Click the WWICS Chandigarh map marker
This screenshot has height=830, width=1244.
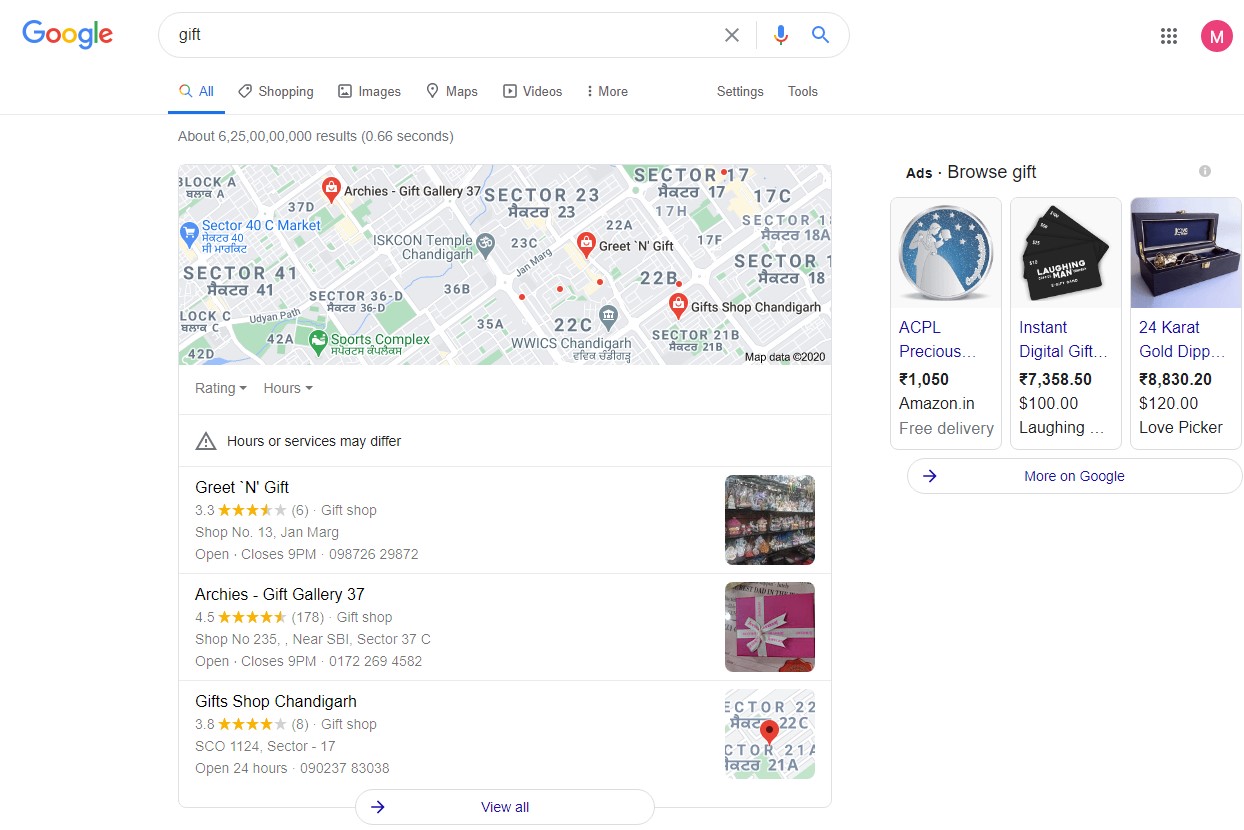coord(608,318)
